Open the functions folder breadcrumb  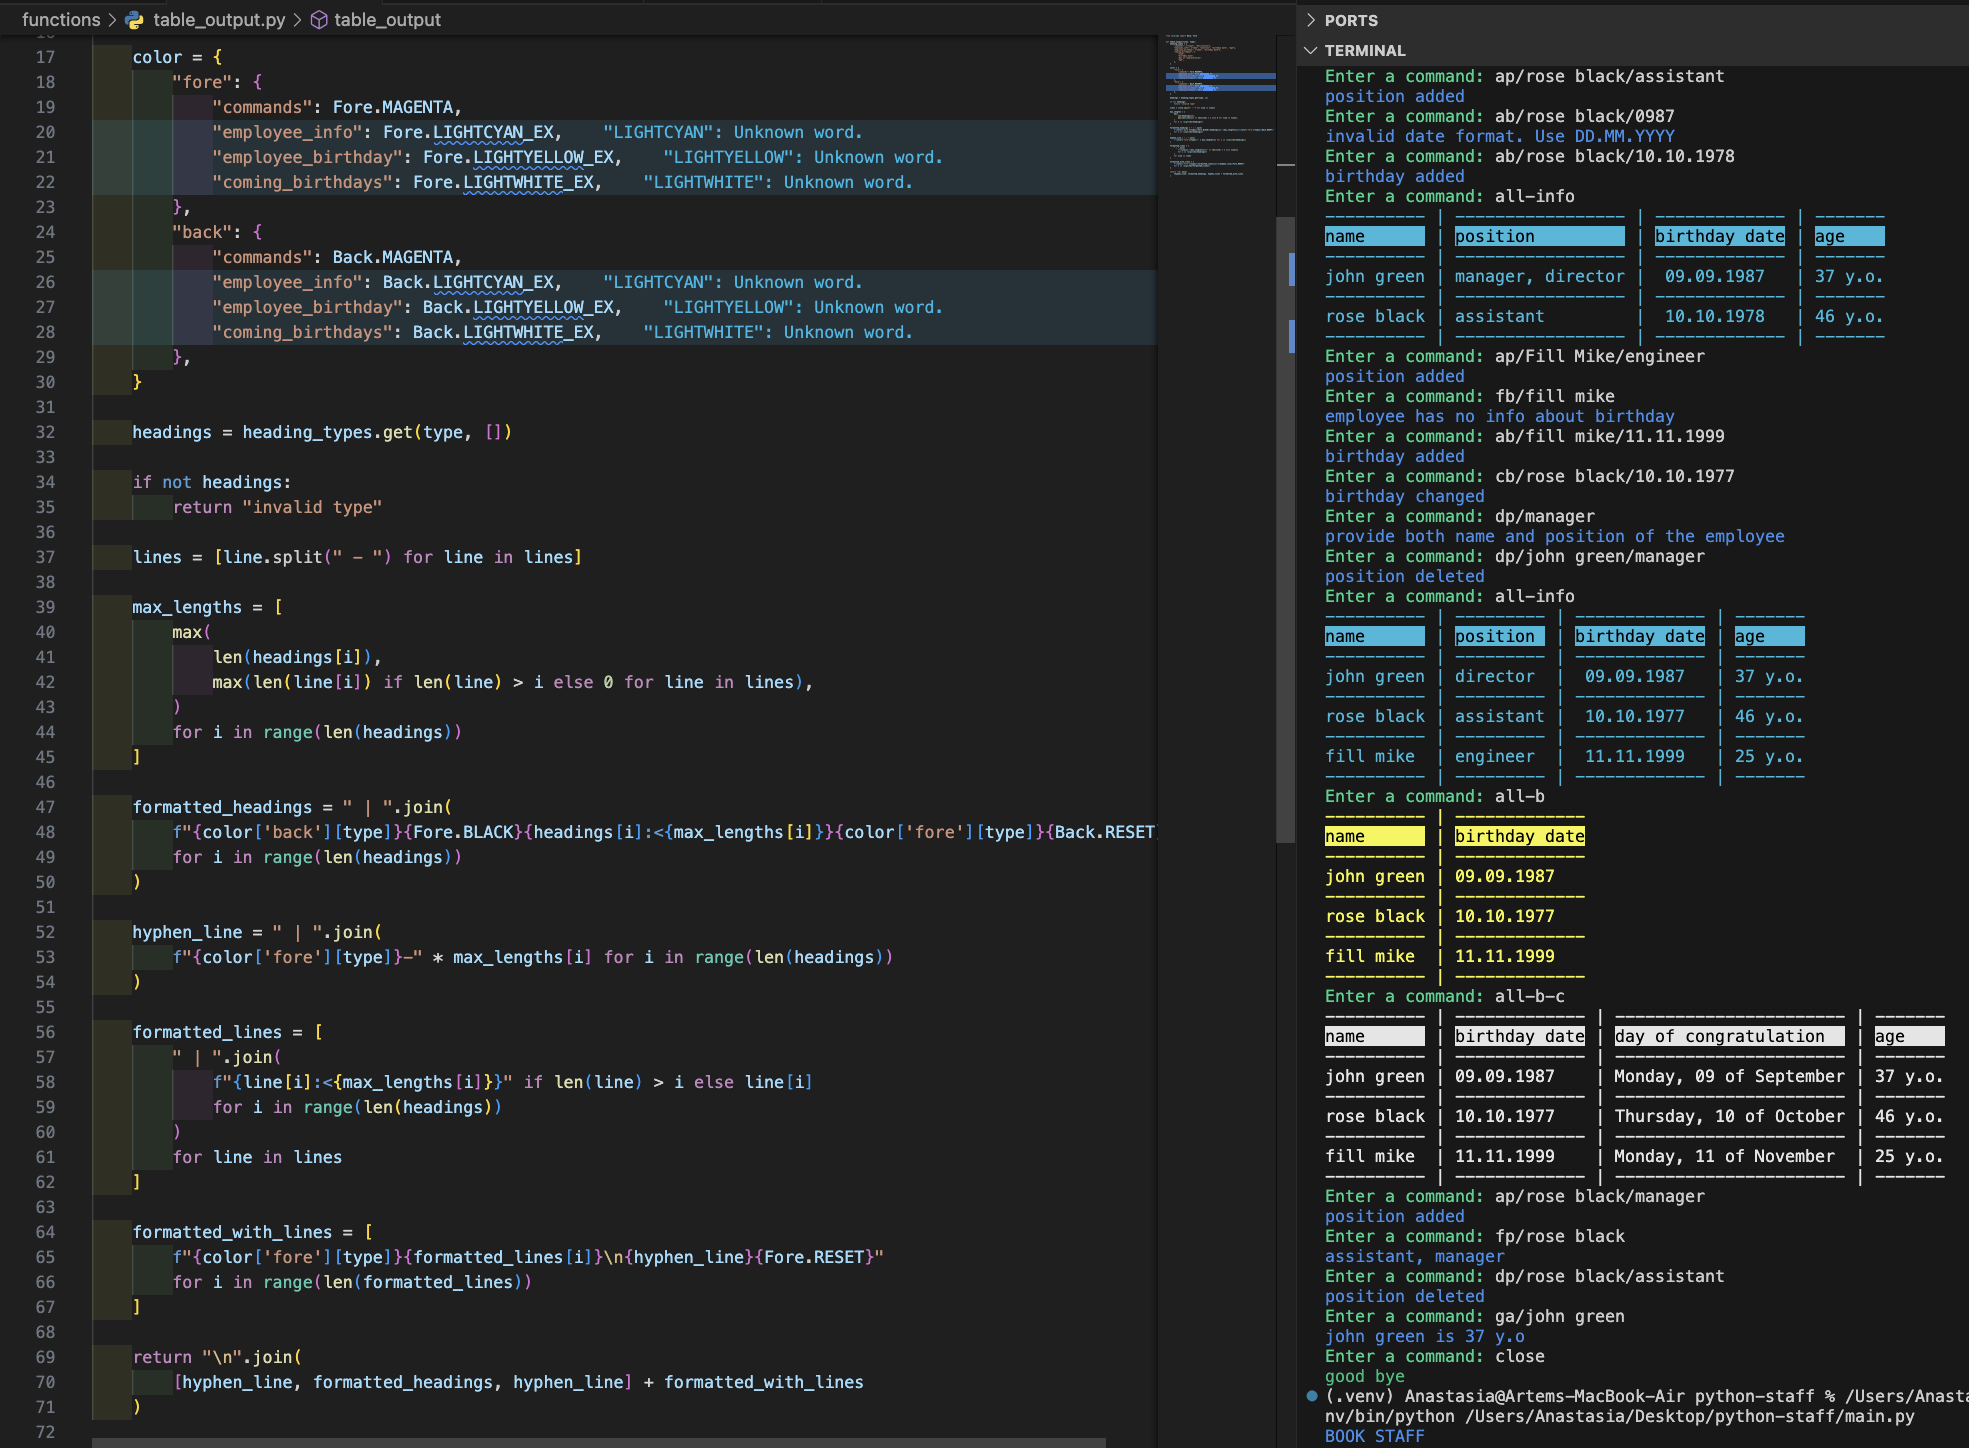click(60, 20)
